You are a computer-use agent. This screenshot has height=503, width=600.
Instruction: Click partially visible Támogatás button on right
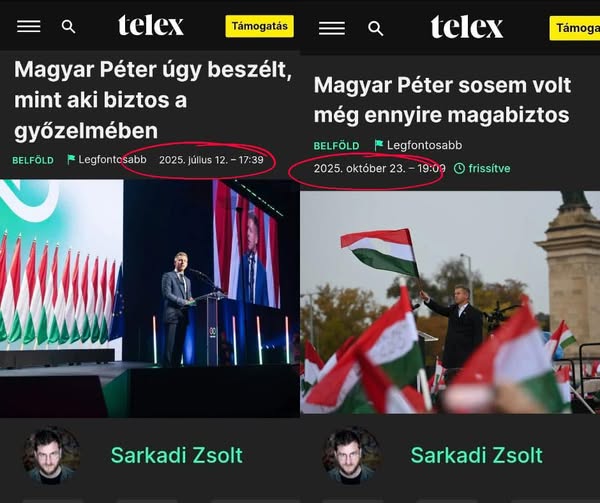pos(575,28)
